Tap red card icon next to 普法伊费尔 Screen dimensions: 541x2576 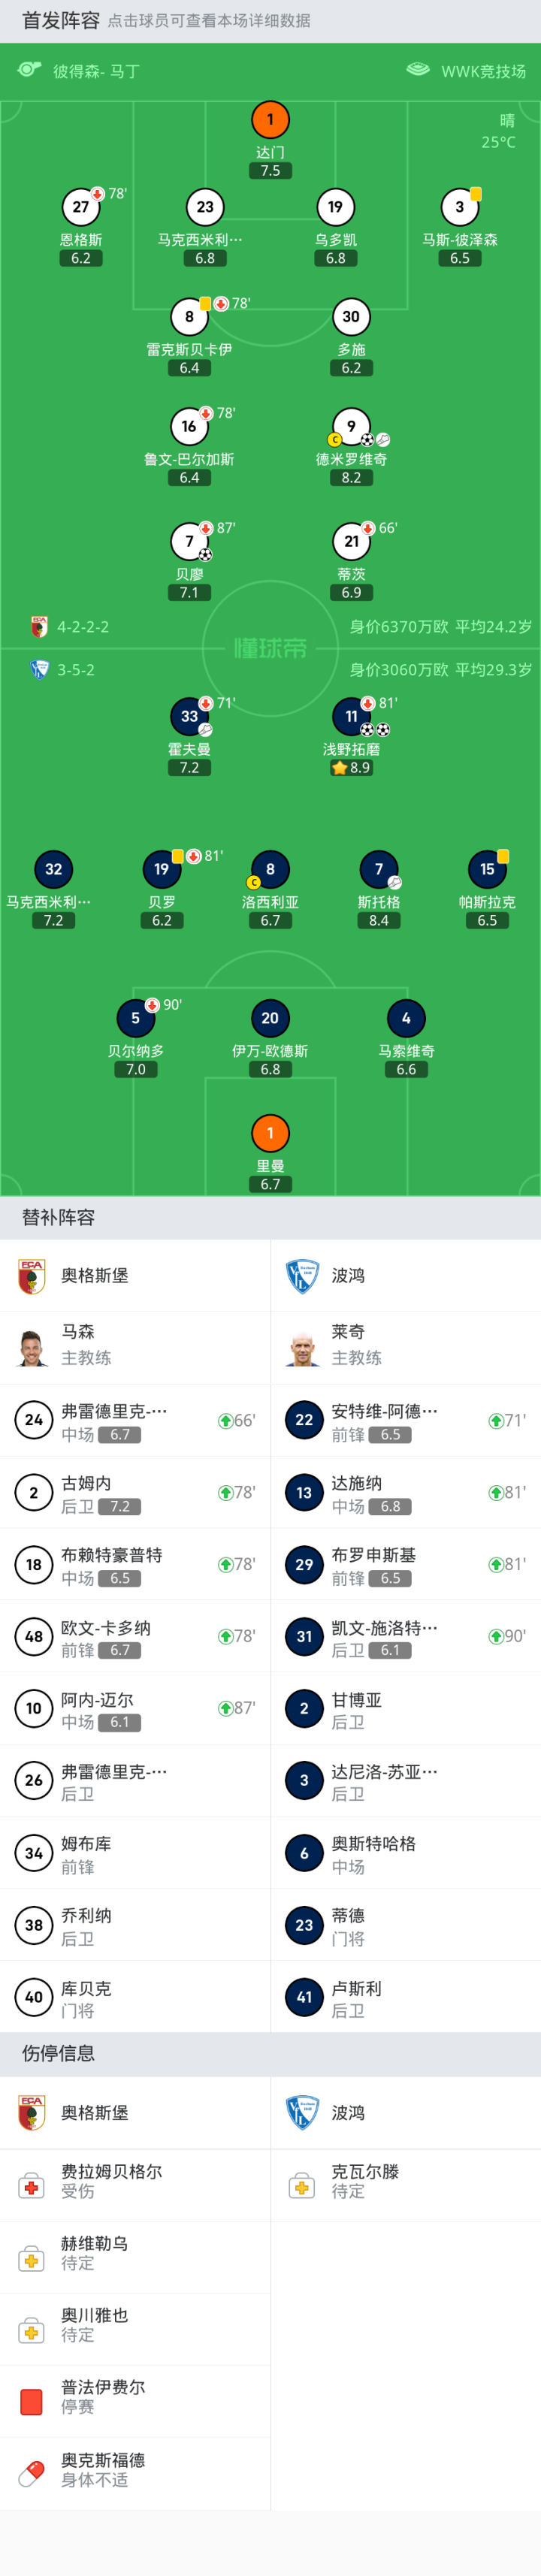point(32,2401)
